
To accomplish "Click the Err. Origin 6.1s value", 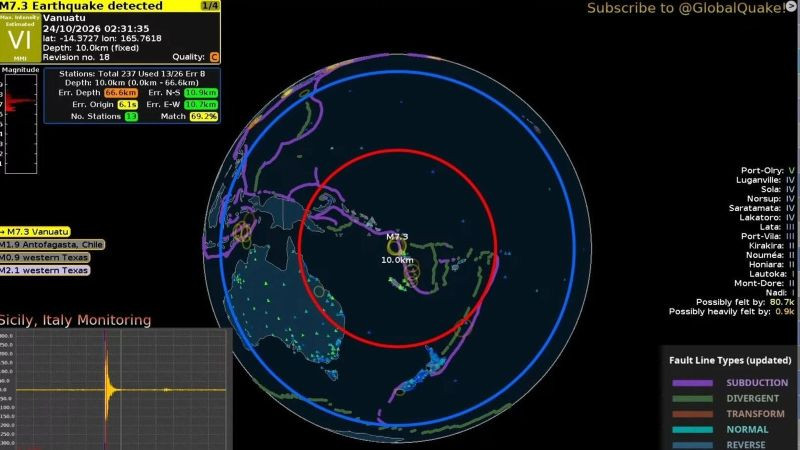I will pos(128,105).
